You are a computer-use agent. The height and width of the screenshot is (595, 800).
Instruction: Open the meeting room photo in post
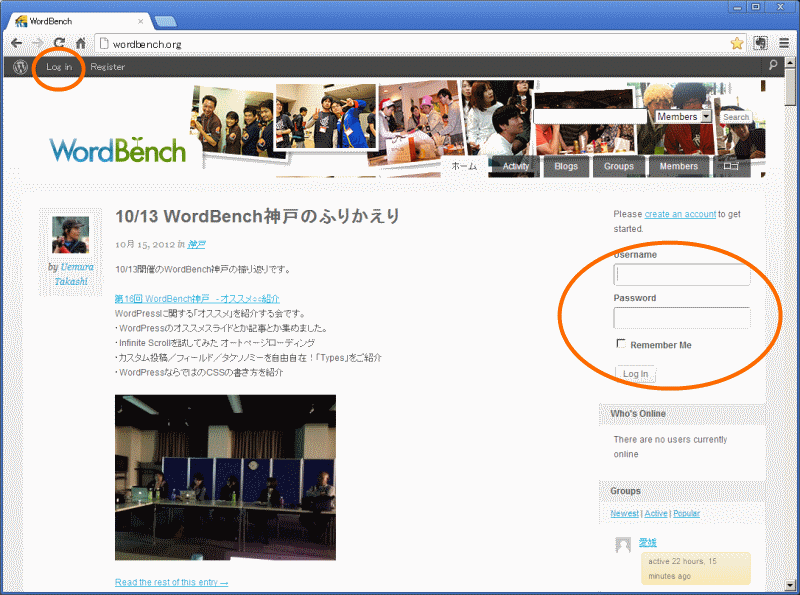(226, 477)
